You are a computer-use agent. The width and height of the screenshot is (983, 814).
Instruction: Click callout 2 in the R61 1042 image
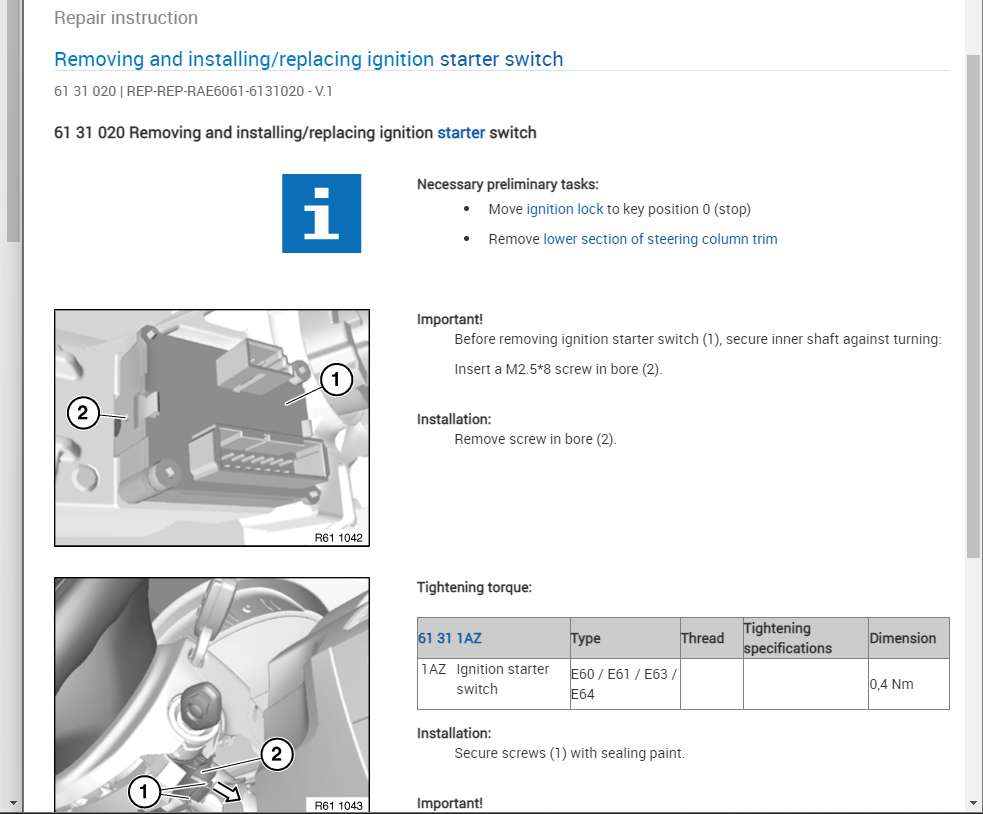tap(83, 412)
